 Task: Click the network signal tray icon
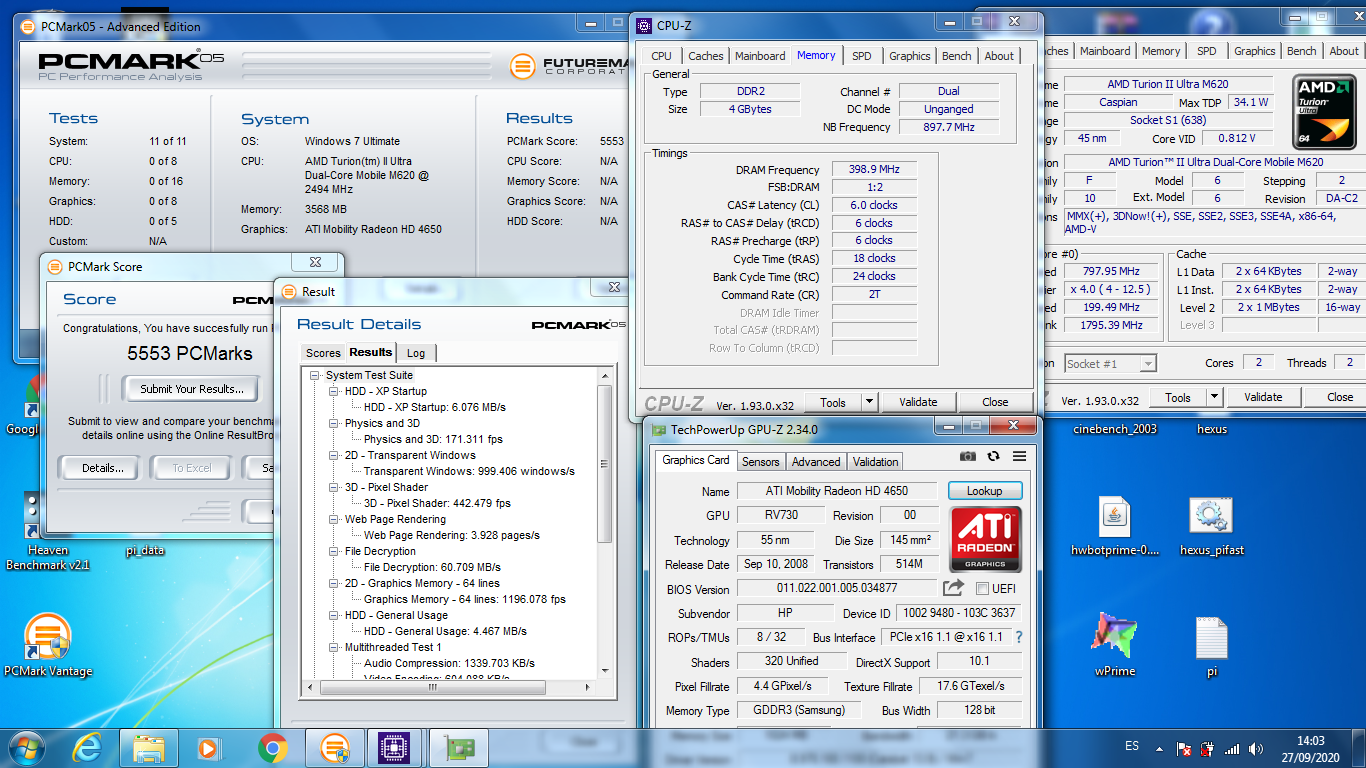[1231, 748]
